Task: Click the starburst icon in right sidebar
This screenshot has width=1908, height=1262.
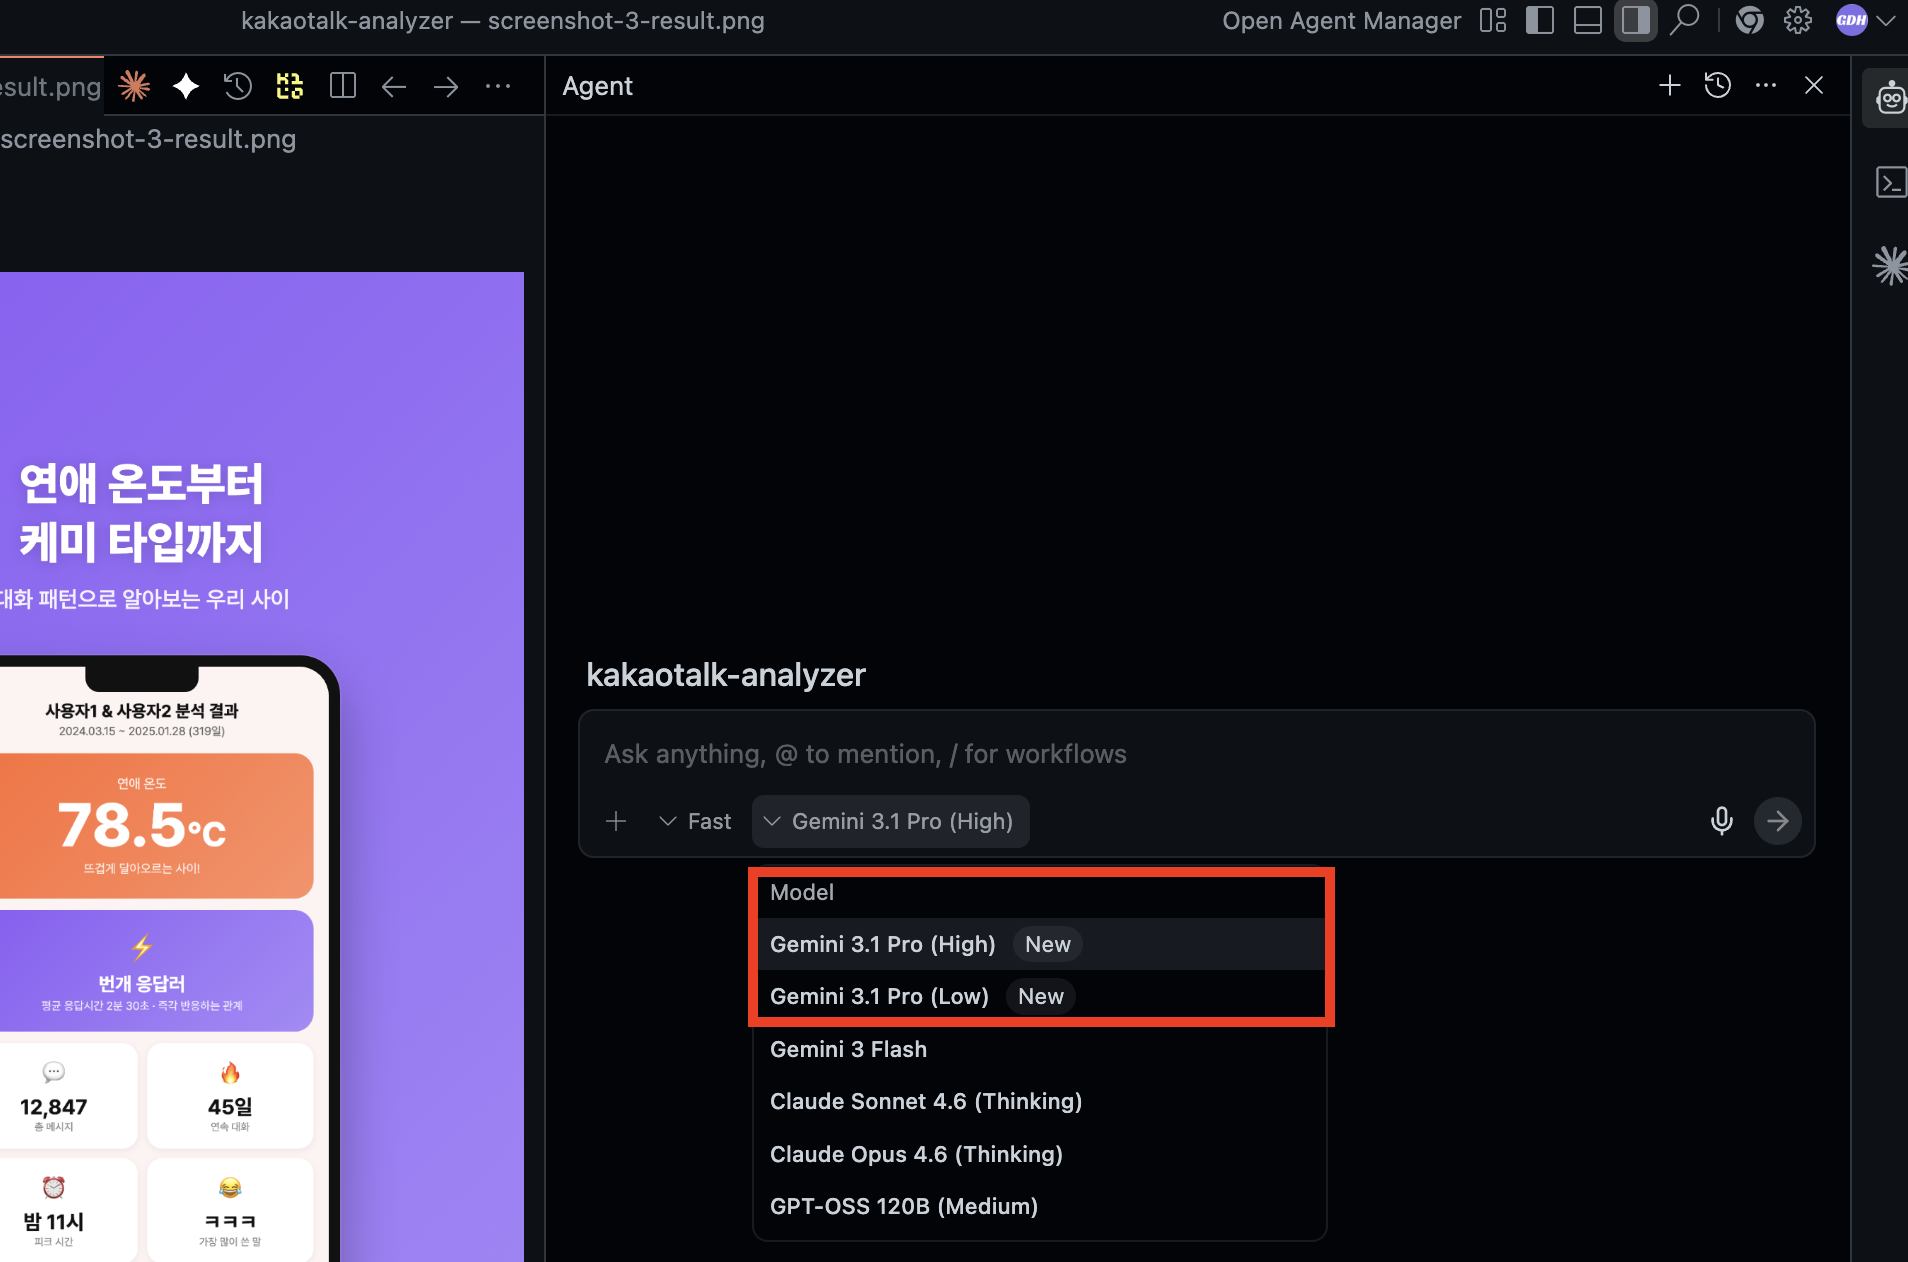Action: (x=1890, y=266)
